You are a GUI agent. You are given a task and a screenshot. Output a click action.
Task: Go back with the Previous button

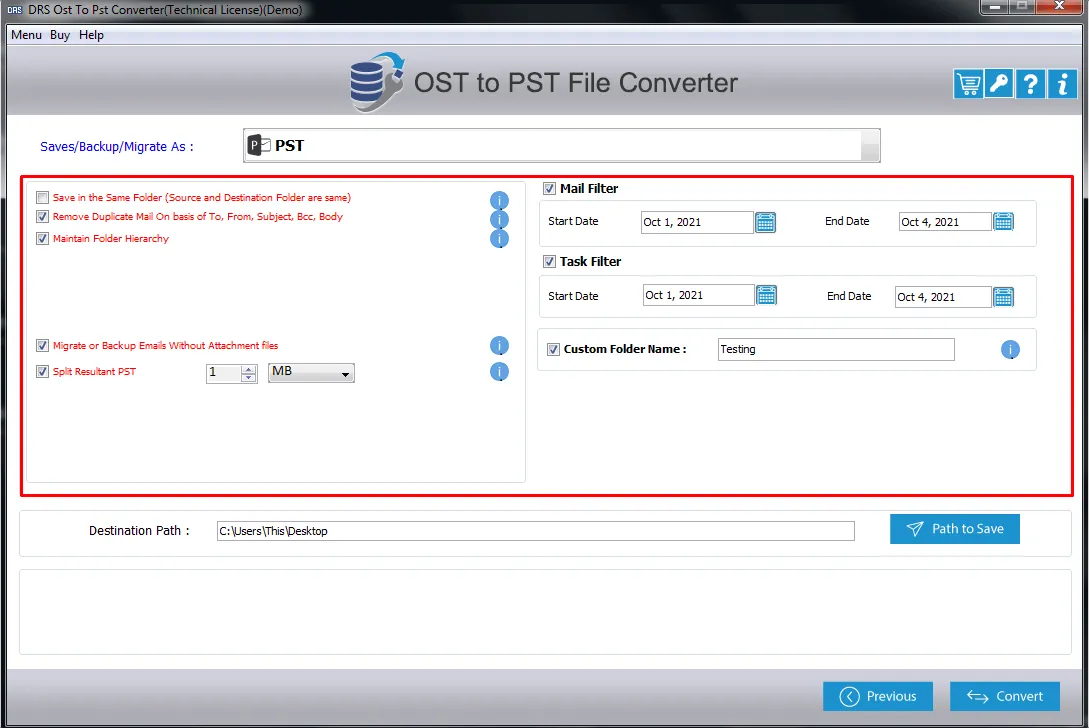tap(878, 696)
